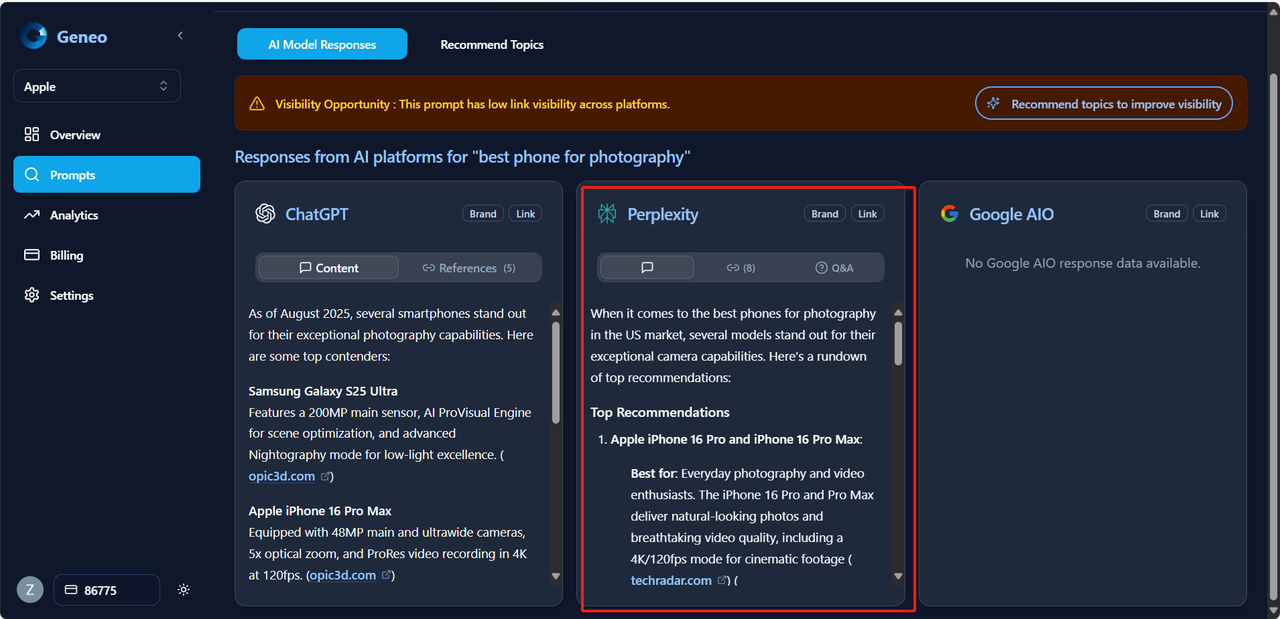This screenshot has height=619, width=1280.
Task: Click the Link tag on Perplexity card
Action: [x=868, y=214]
